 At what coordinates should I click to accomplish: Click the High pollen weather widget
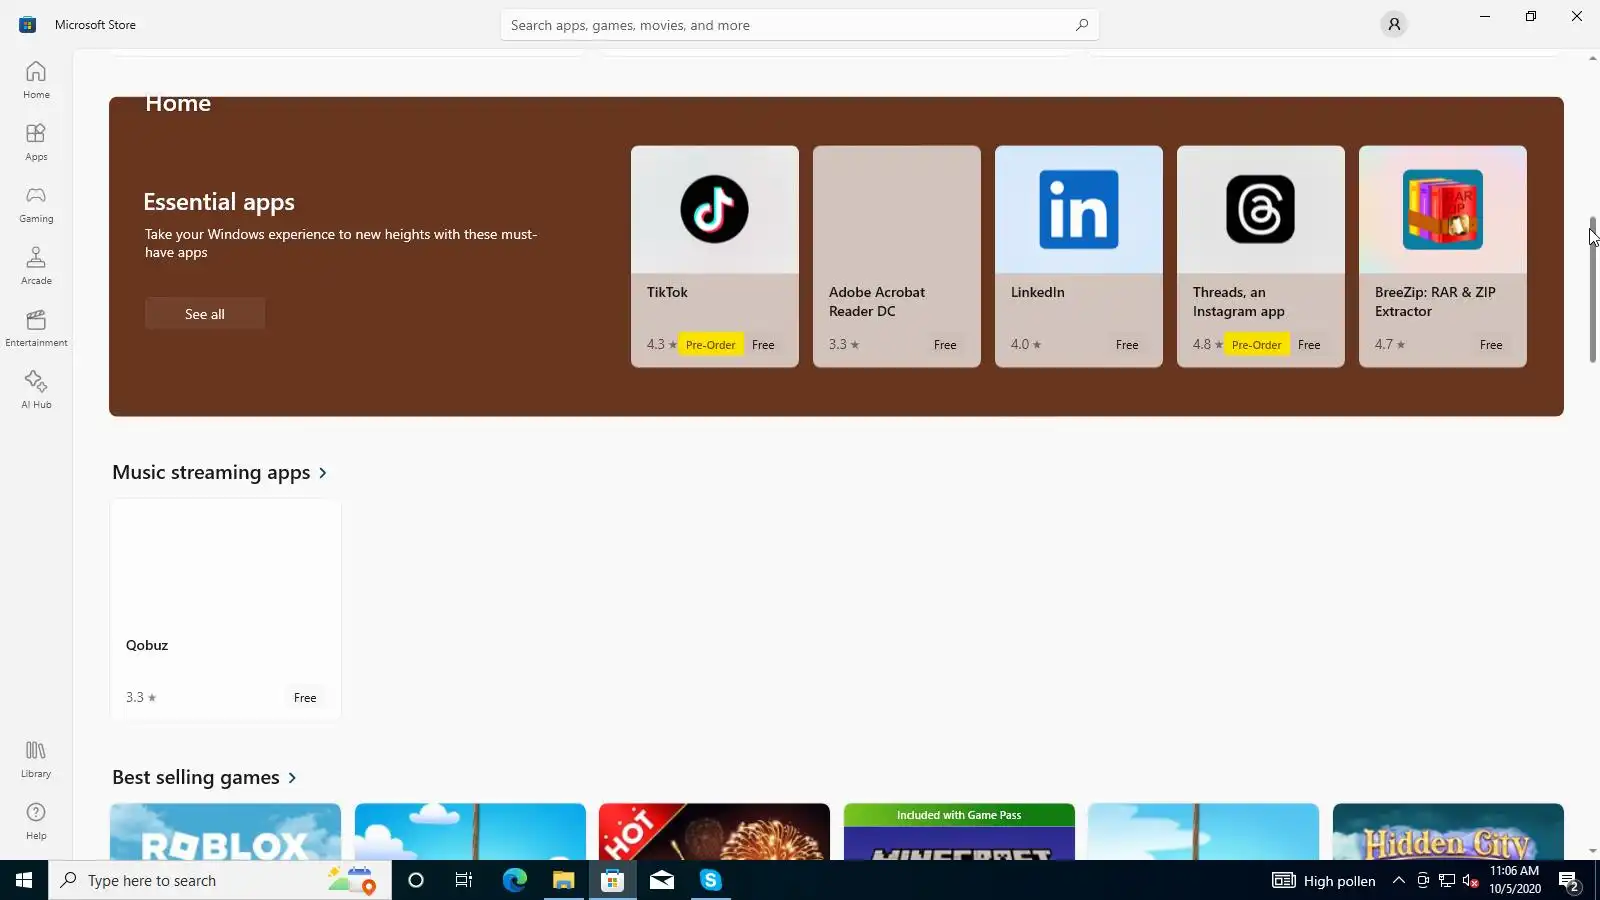point(1323,880)
